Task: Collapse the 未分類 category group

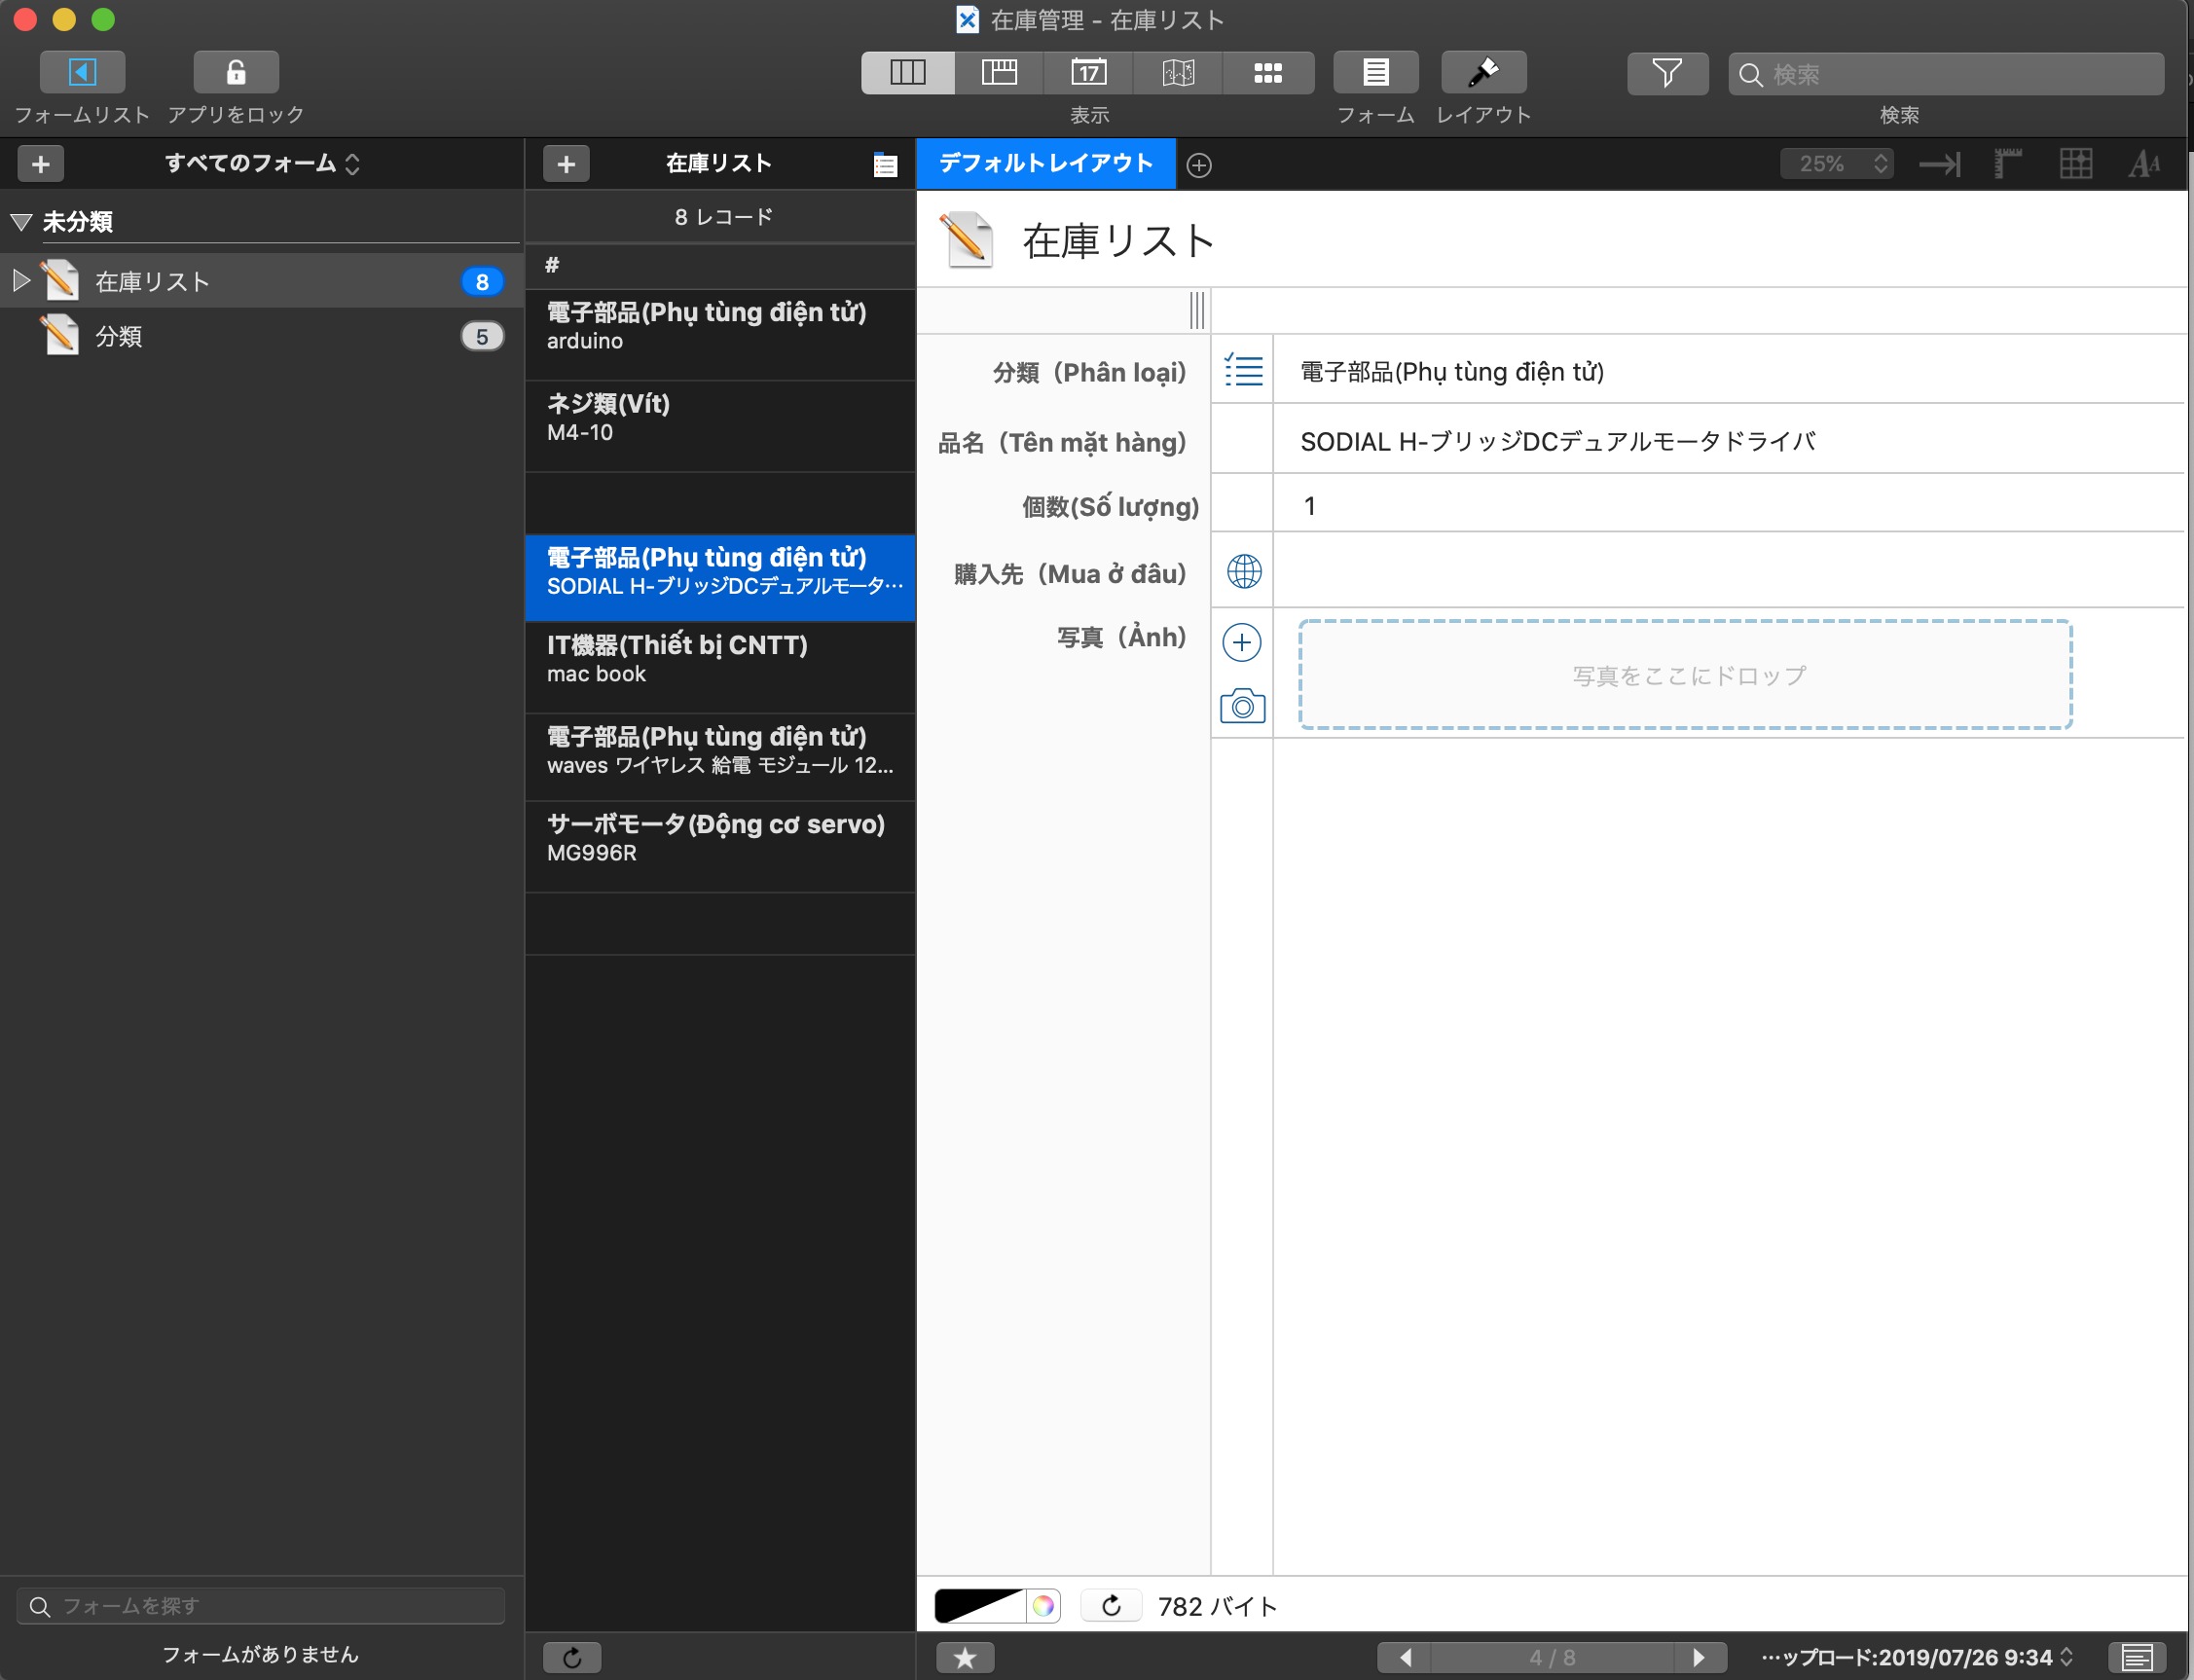Action: click(x=21, y=222)
